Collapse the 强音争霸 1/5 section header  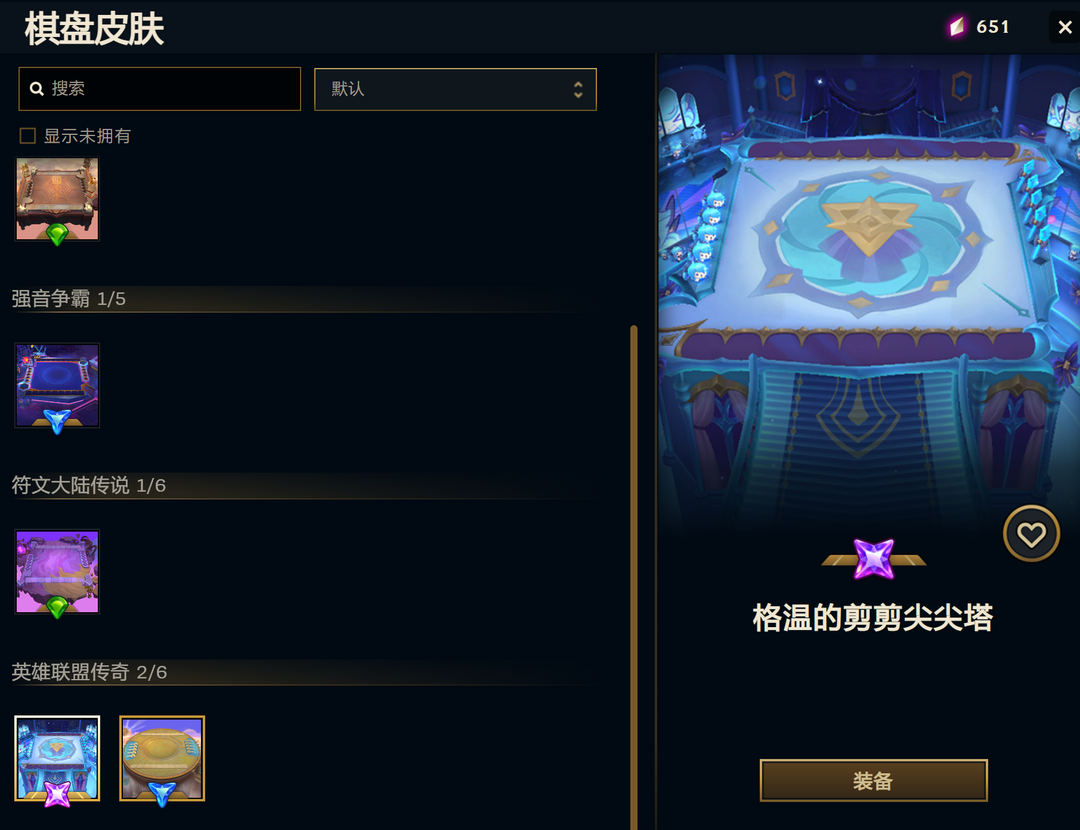tap(303, 299)
